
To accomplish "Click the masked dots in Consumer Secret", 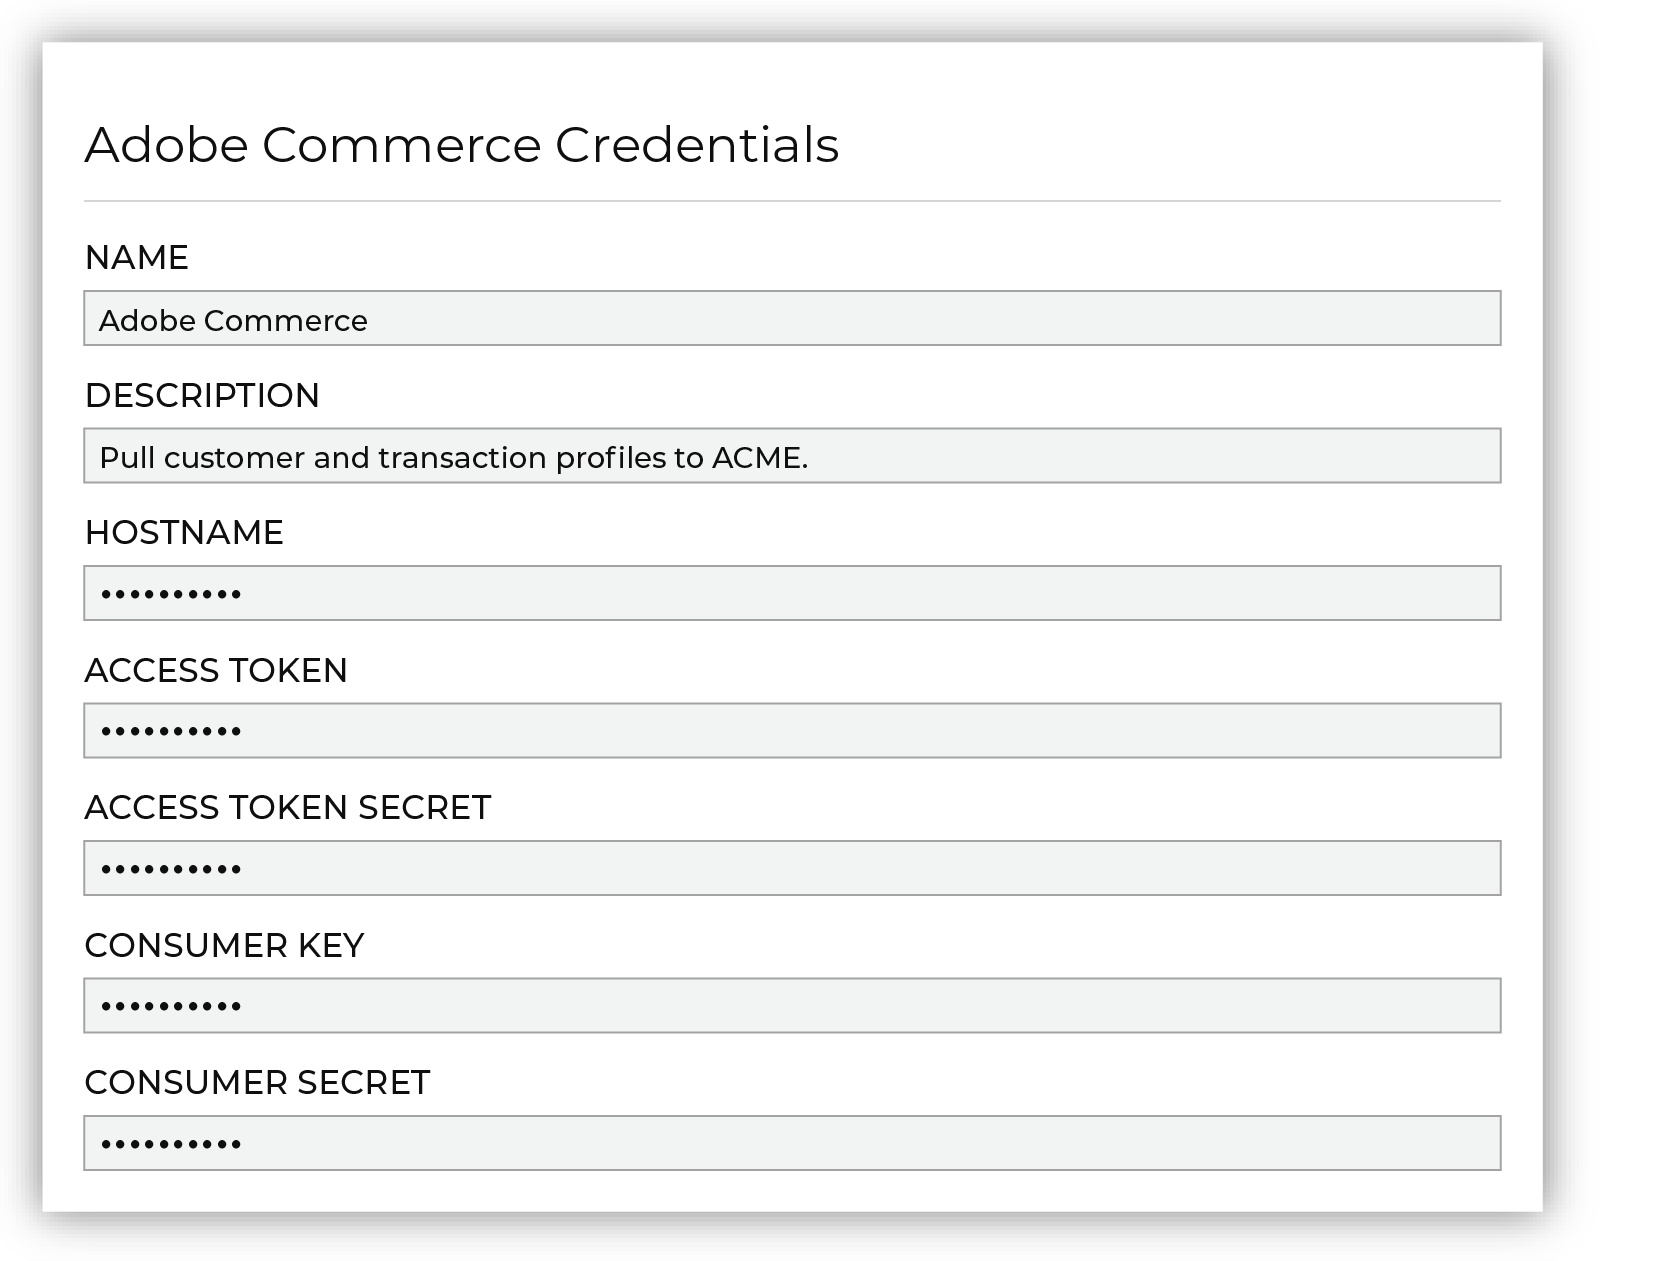I will click(x=171, y=1144).
